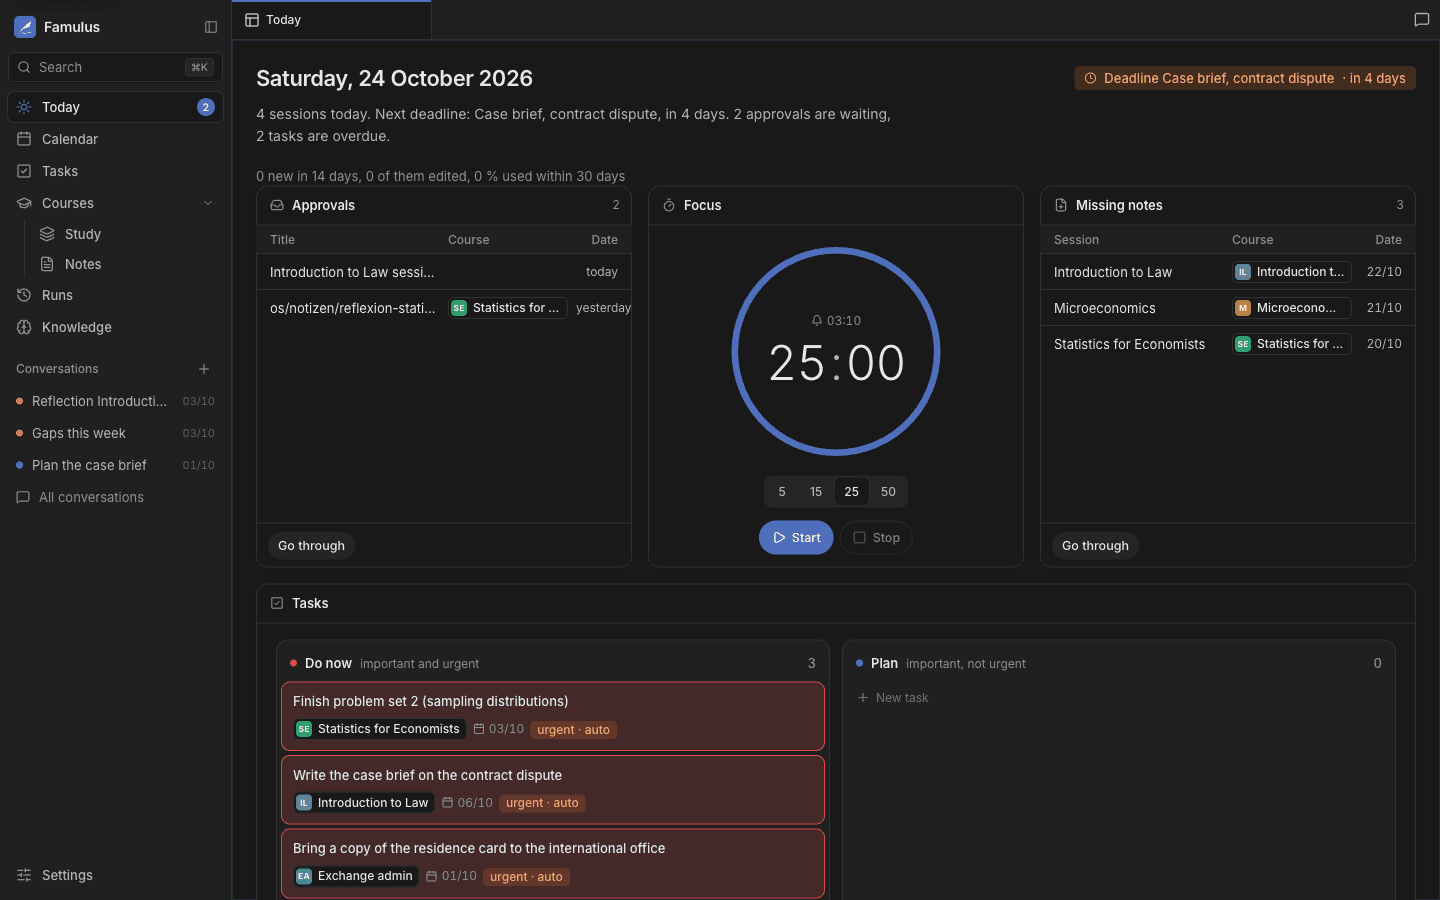Go through pending approvals

311,546
